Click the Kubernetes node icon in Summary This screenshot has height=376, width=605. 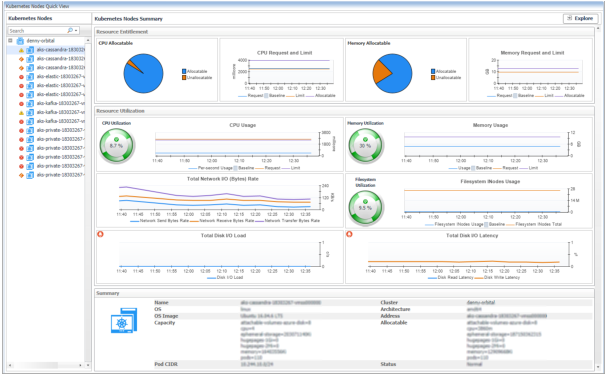pyautogui.click(x=123, y=321)
